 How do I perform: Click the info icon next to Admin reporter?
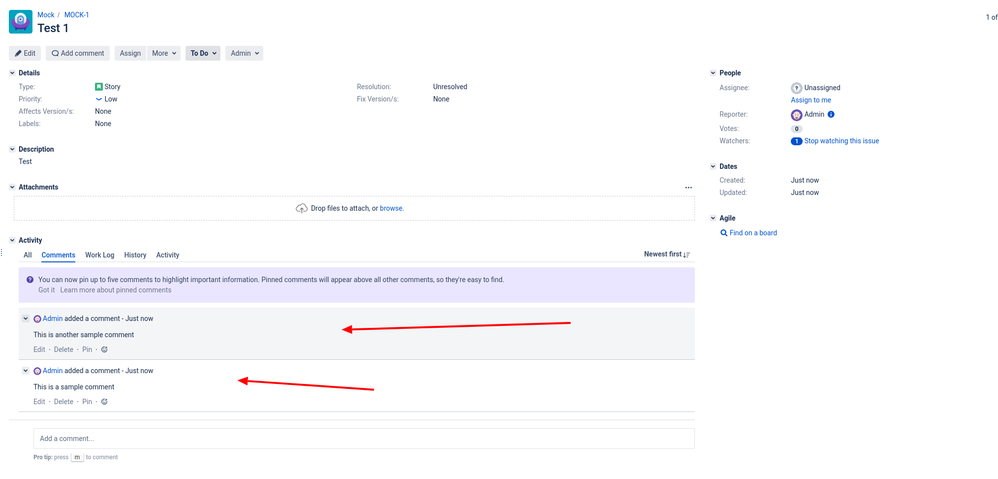[831, 115]
